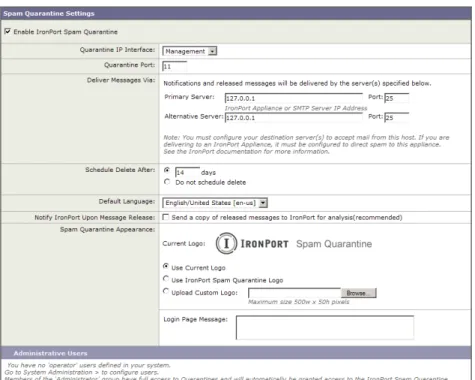475x380 pixels.
Task: Click the days number input field
Action: 187,172
